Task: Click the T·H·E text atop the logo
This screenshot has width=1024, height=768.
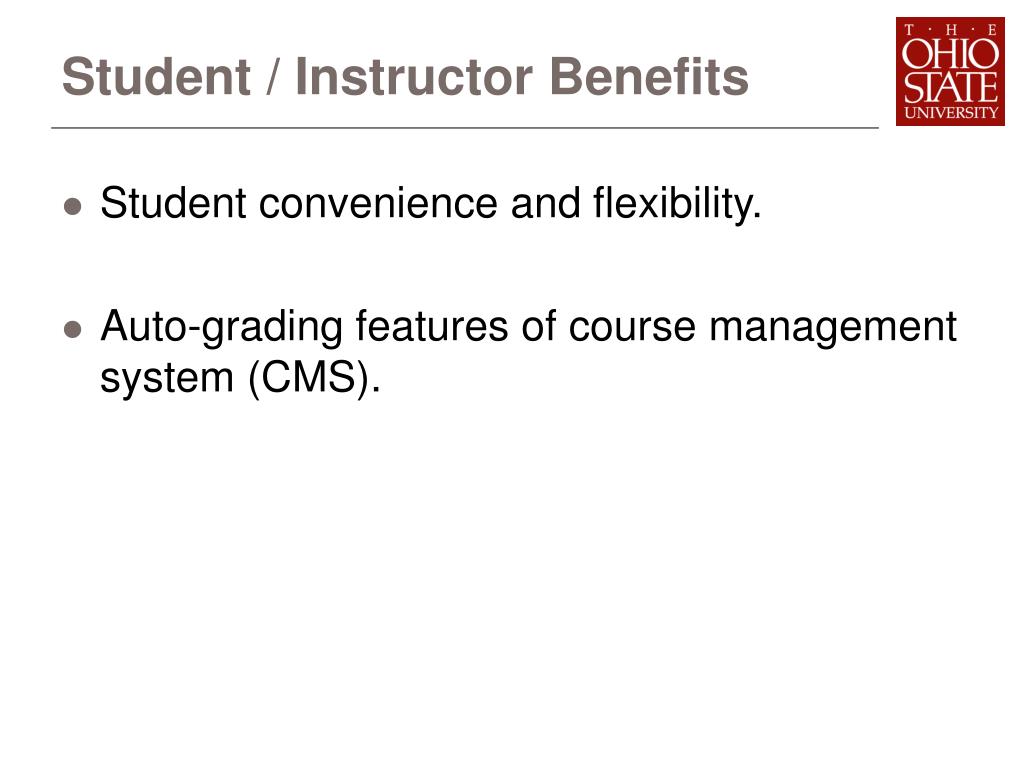Action: [x=951, y=29]
